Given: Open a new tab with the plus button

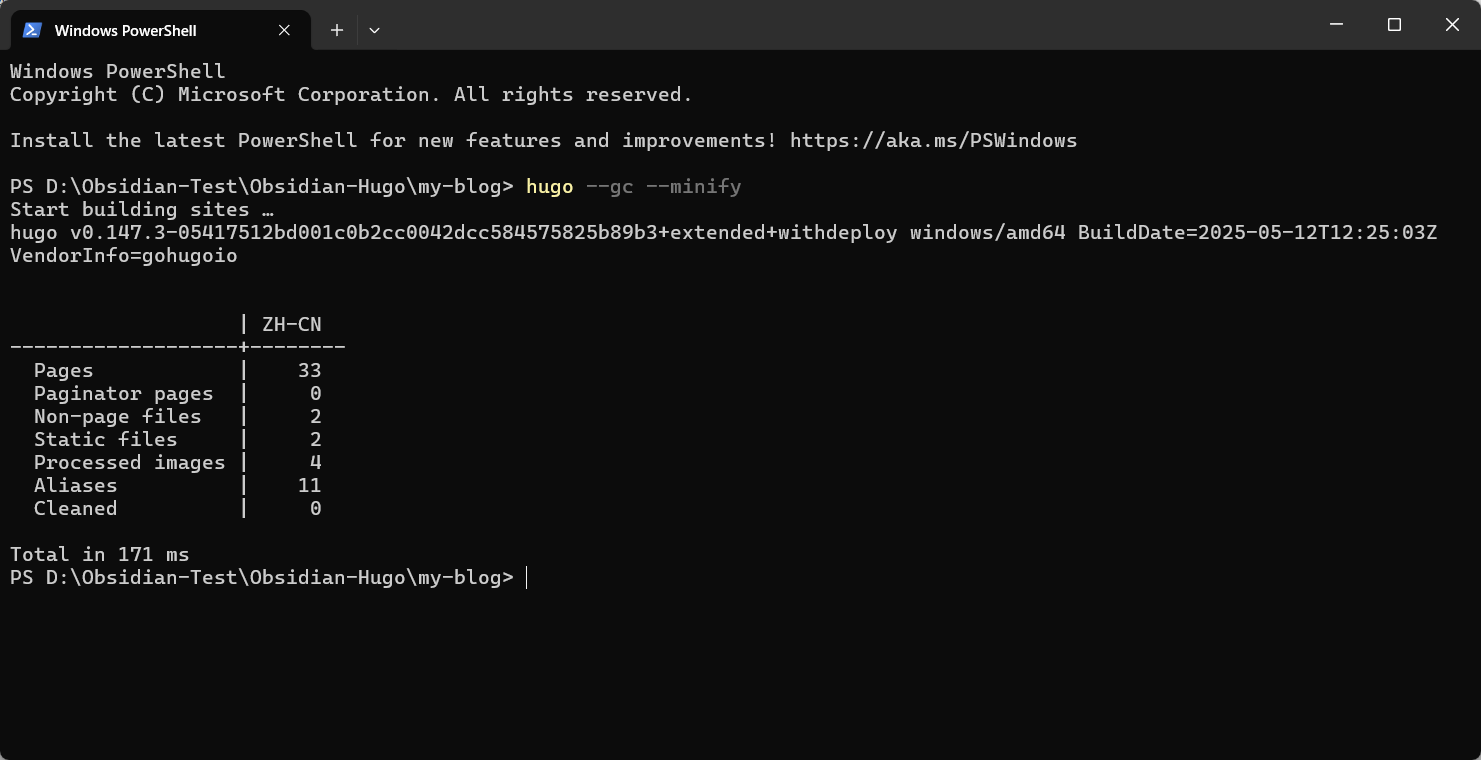Looking at the screenshot, I should tap(337, 30).
